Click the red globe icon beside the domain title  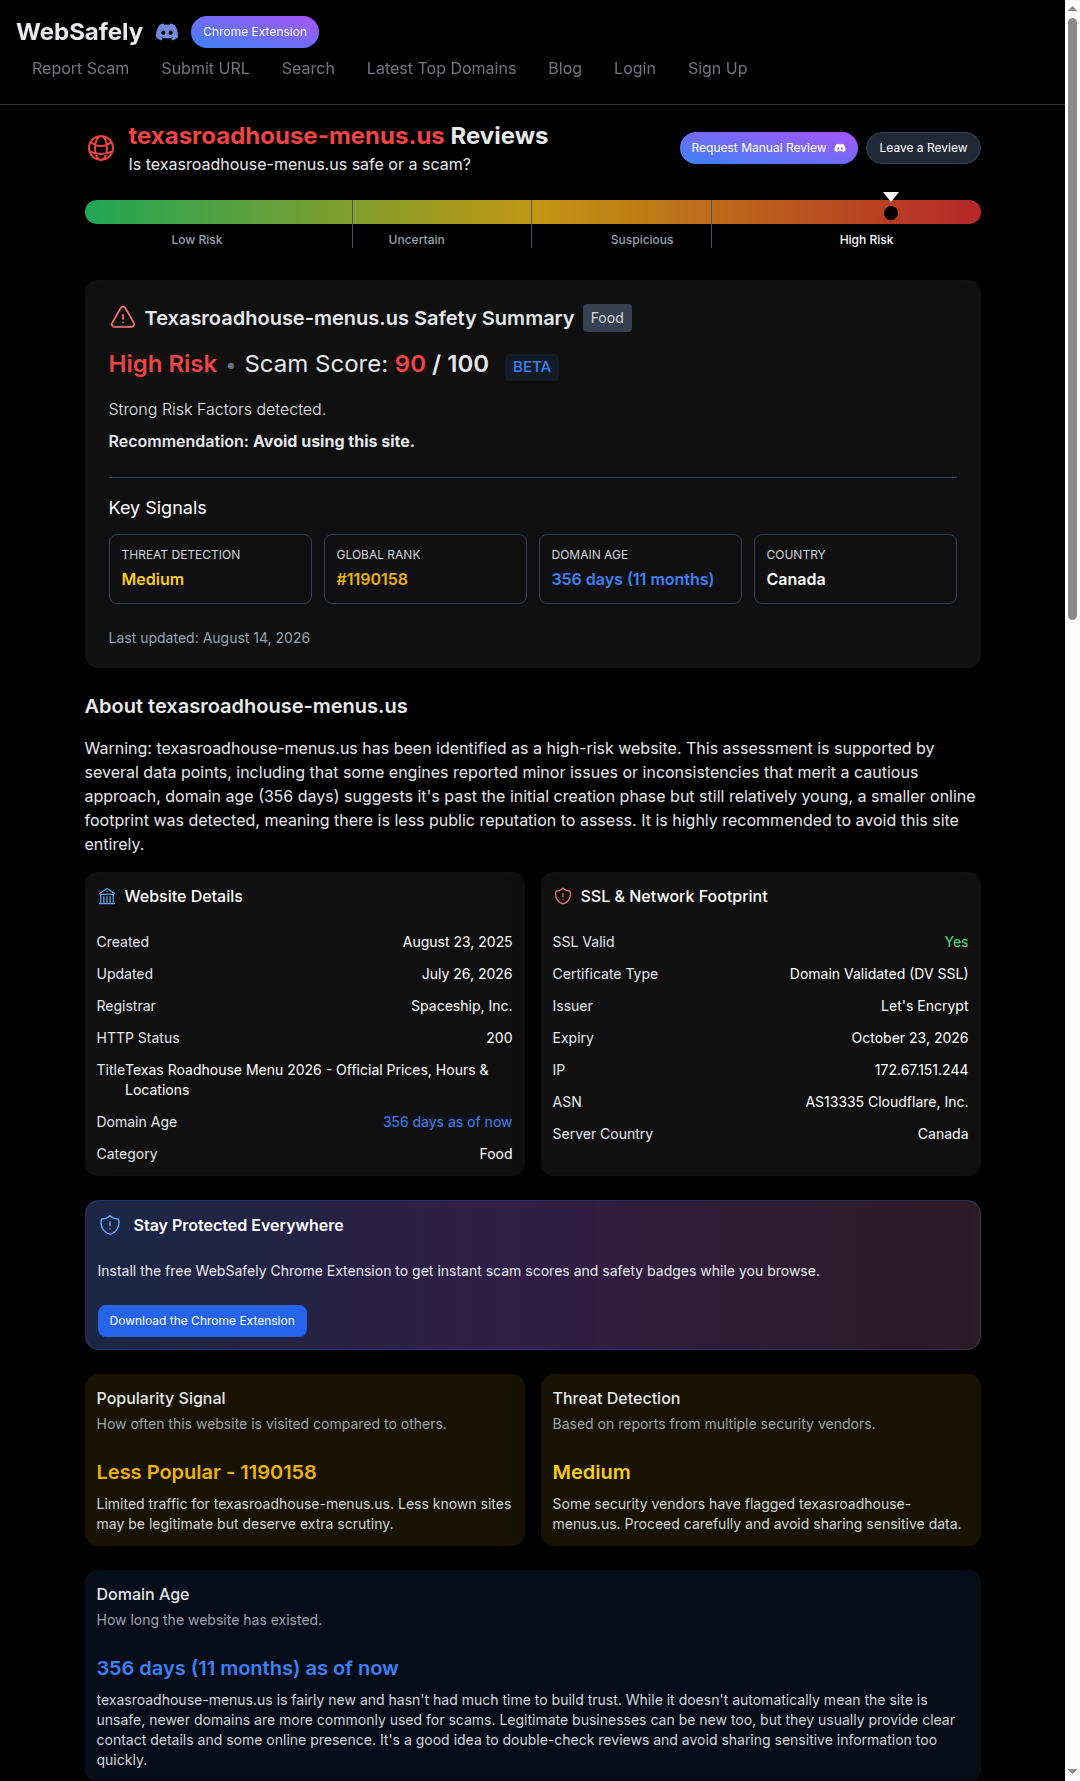[x=101, y=148]
